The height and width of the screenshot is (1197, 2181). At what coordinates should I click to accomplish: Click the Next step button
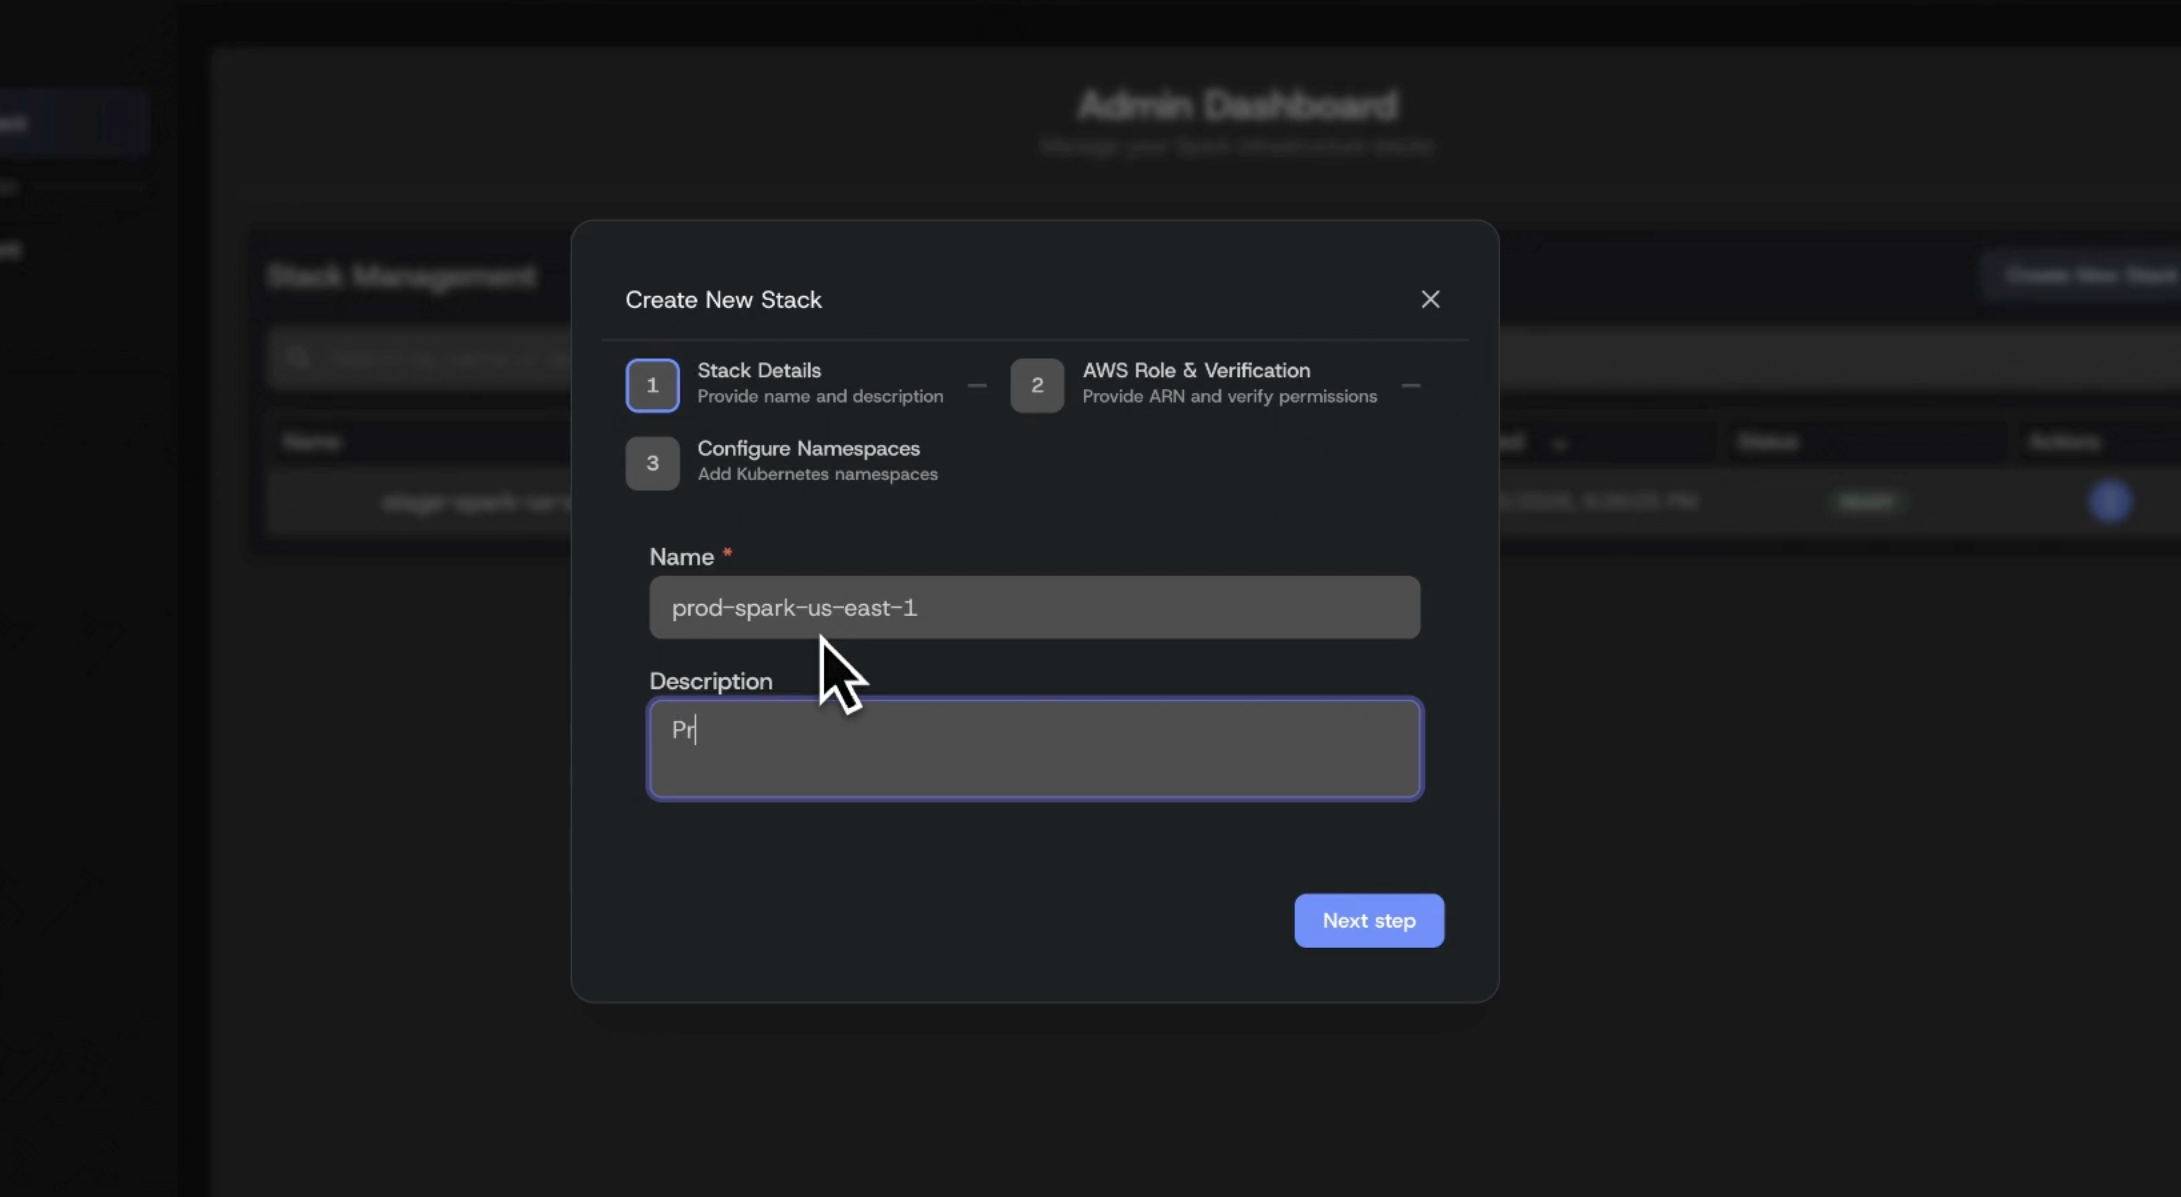pyautogui.click(x=1368, y=920)
